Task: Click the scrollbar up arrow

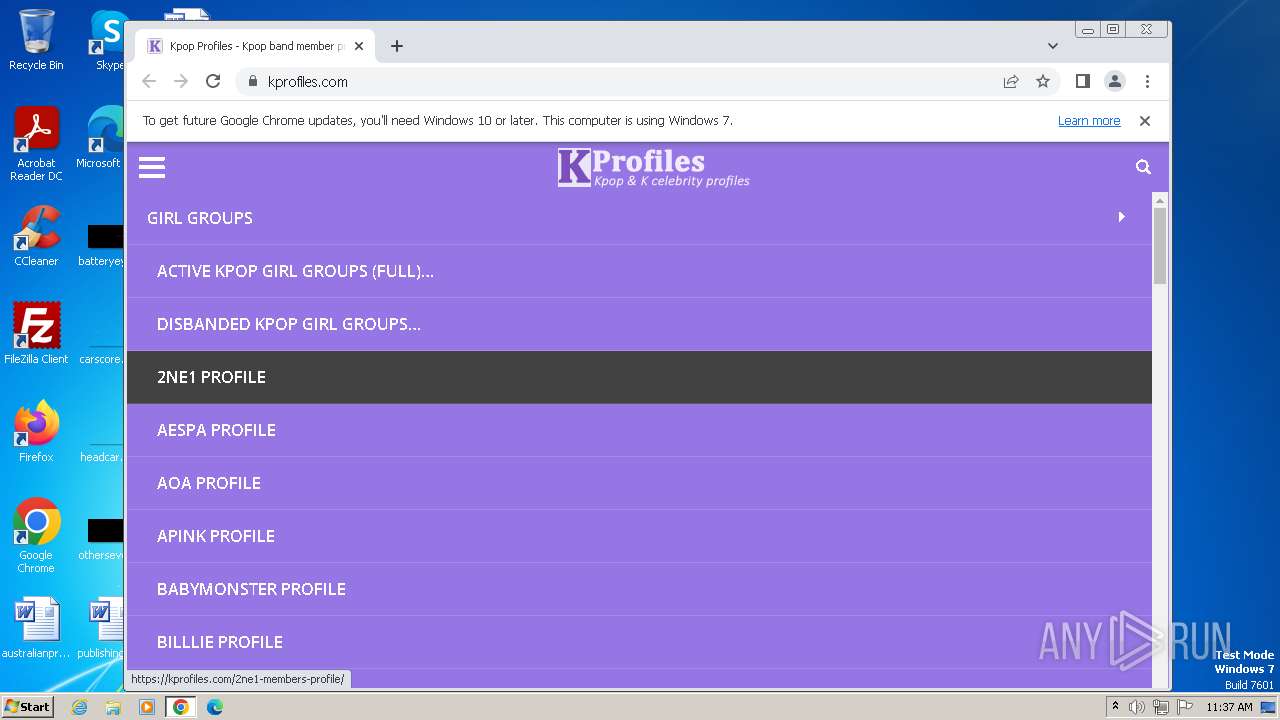Action: pos(1160,199)
